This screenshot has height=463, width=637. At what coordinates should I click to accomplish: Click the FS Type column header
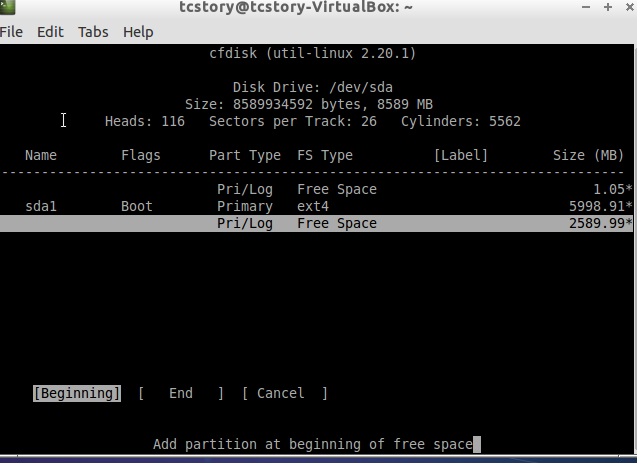click(325, 155)
